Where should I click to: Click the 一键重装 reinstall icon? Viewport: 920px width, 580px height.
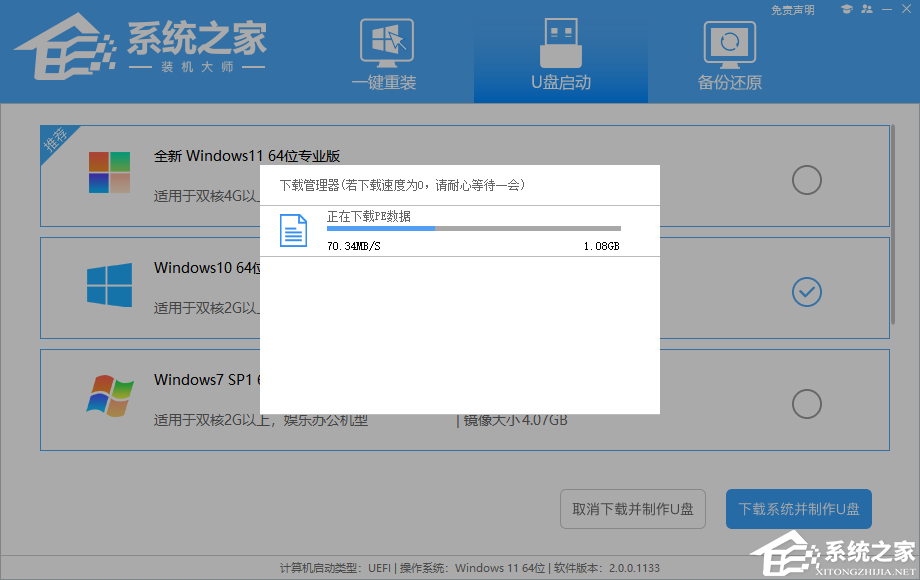384,43
